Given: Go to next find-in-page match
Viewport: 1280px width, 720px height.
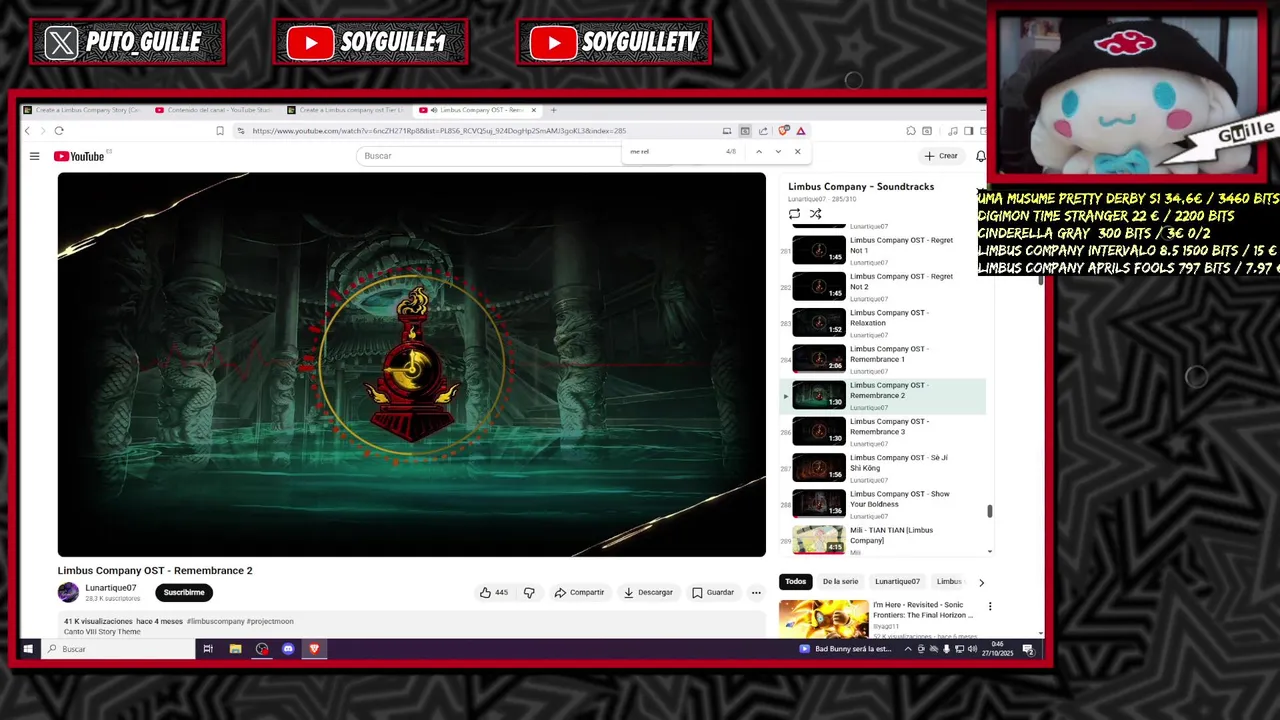Looking at the screenshot, I should click(778, 152).
